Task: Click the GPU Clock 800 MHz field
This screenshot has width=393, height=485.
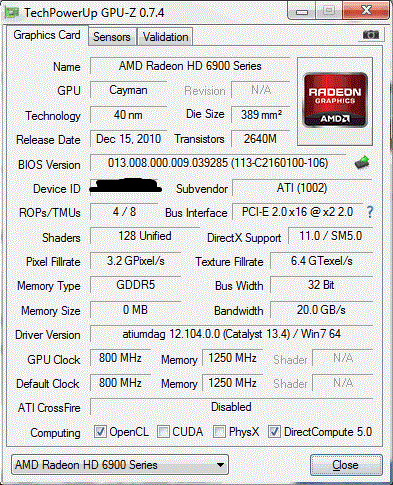Action: pos(120,358)
